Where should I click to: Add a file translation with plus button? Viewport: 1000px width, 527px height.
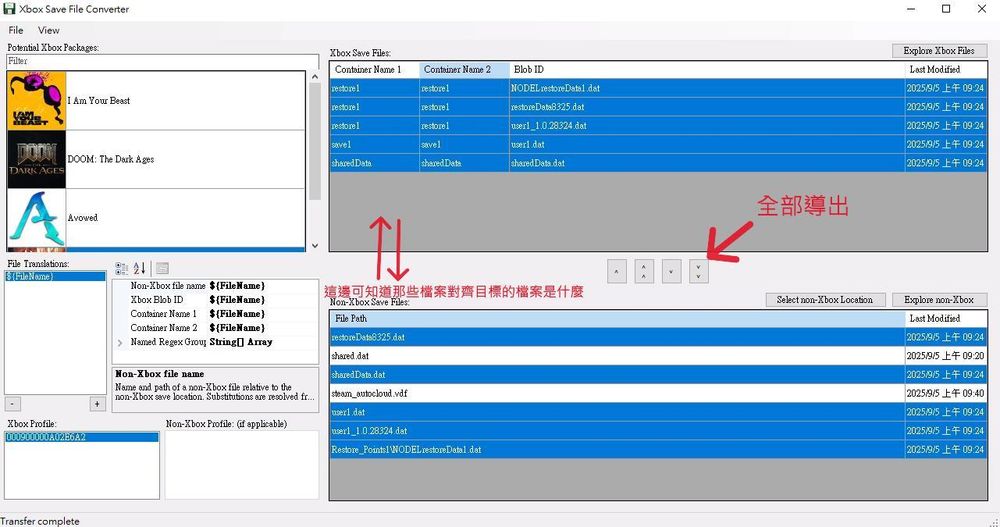point(97,404)
